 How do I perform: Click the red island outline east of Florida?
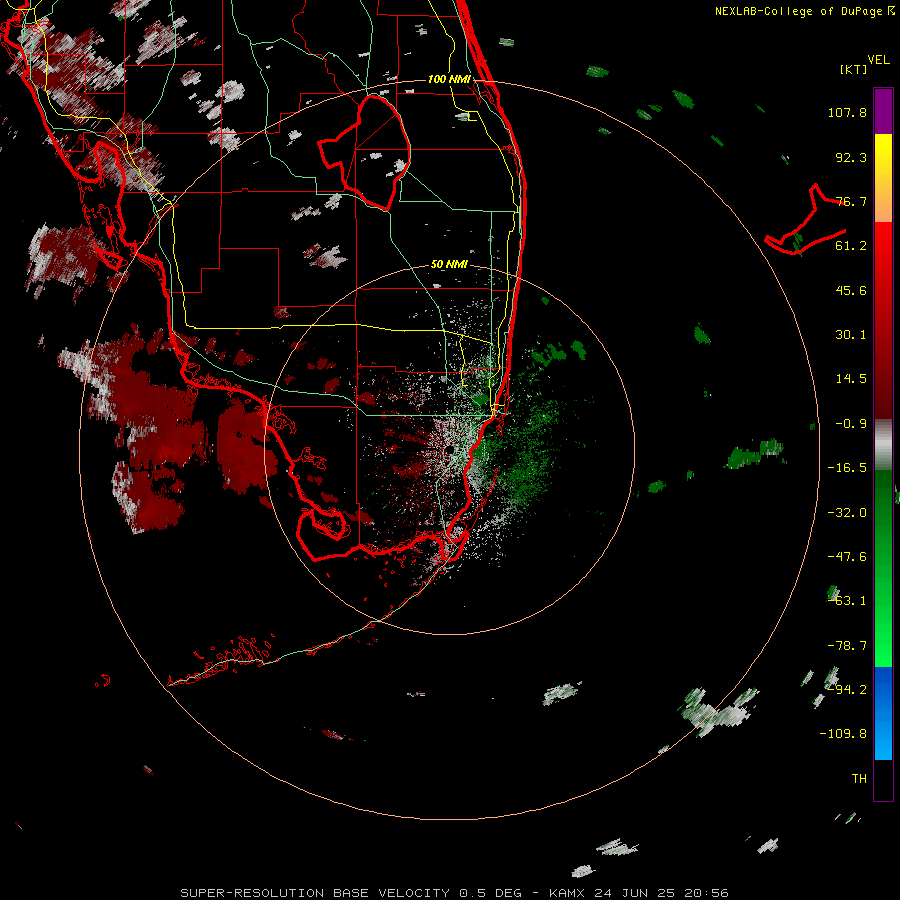(806, 220)
